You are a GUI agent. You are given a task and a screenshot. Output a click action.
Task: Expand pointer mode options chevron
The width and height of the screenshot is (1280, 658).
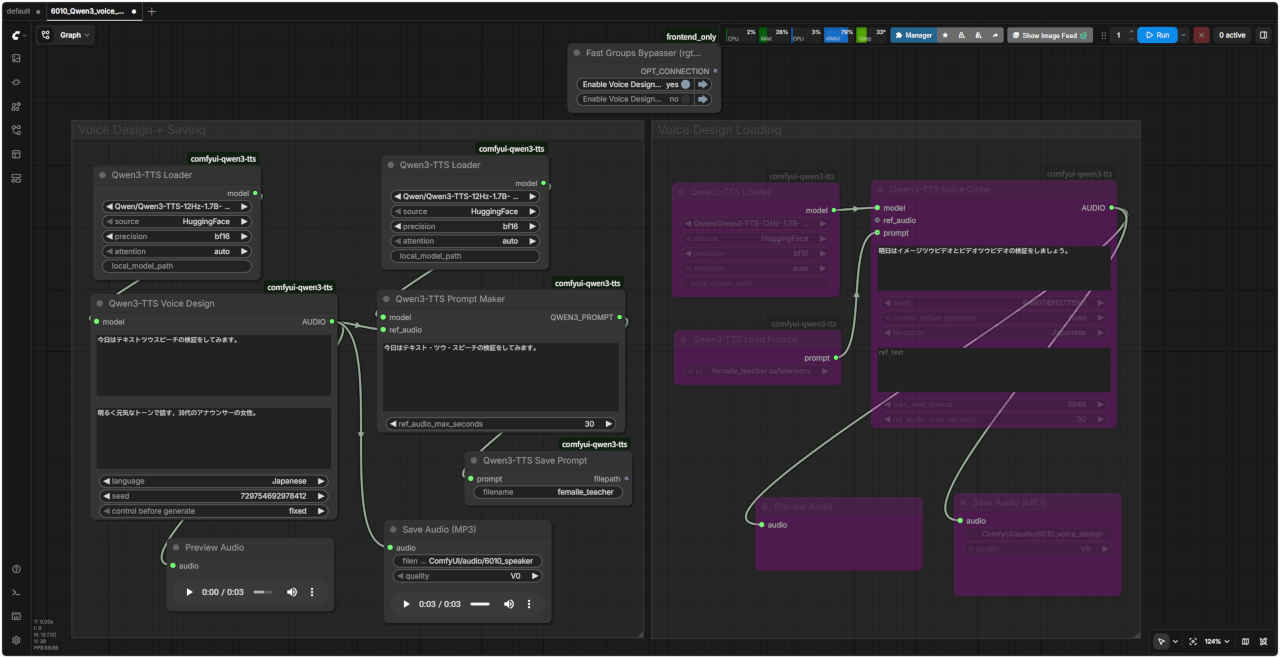point(1175,641)
